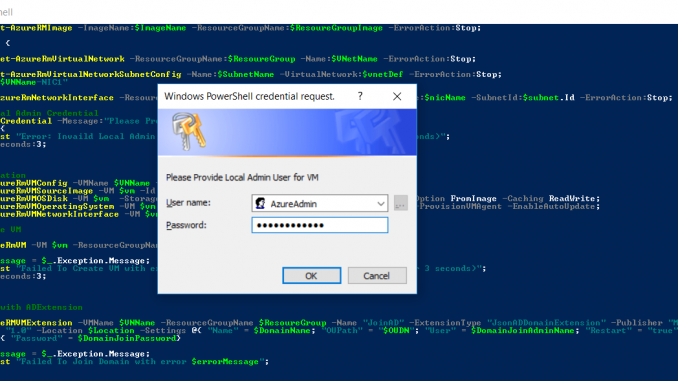
Task: Click the browse ellipsis button beside user name
Action: 400,203
